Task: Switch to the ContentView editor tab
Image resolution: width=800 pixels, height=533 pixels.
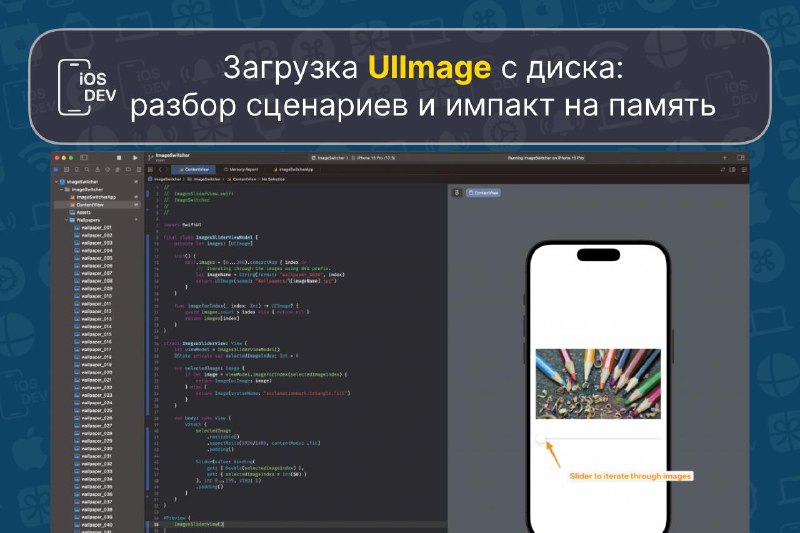Action: click(194, 169)
